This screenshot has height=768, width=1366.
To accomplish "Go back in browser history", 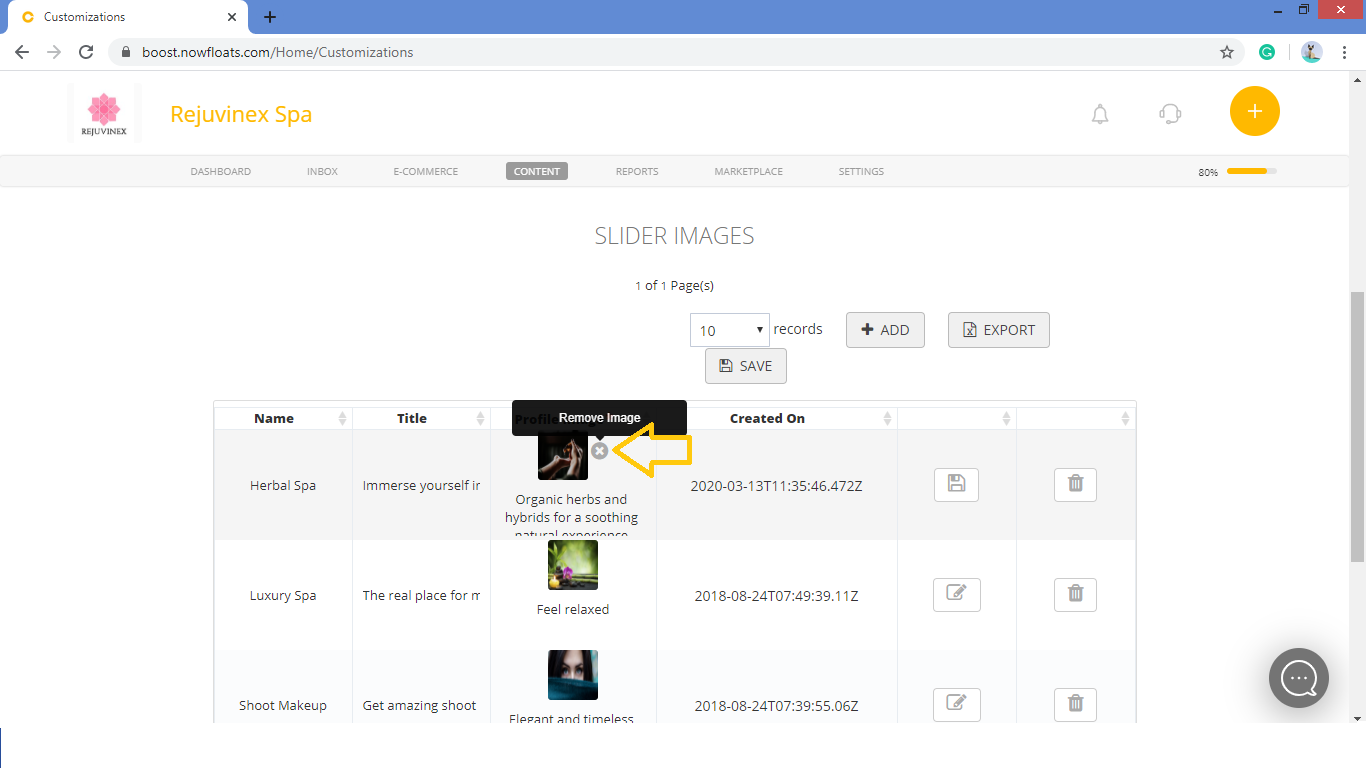I will (22, 52).
